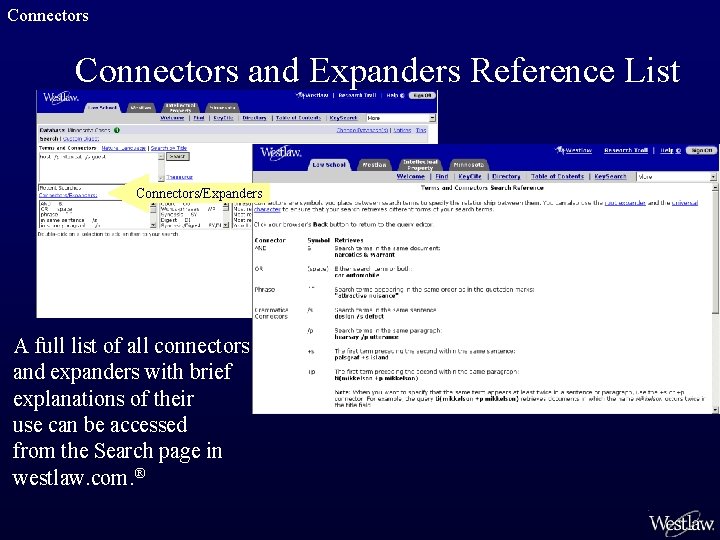
Task: Click Welcome link in front window toolbar
Action: tap(410, 176)
